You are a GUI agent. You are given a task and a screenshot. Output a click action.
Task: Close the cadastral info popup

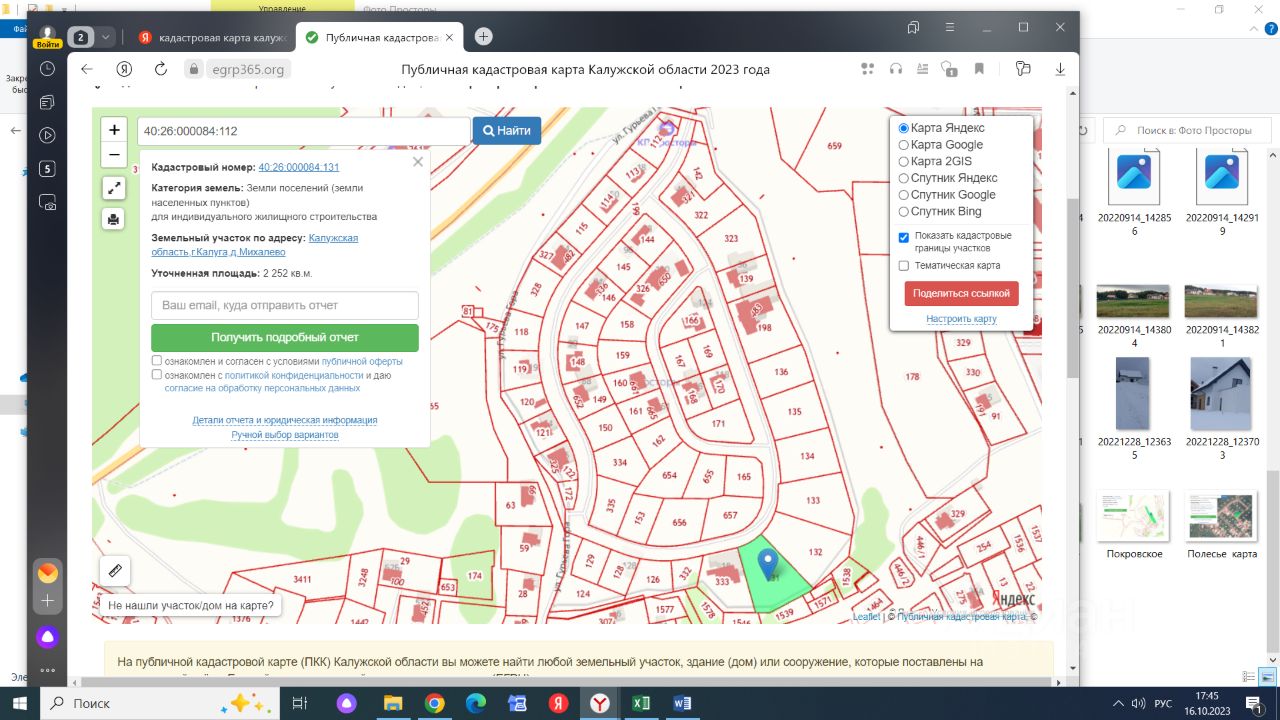(418, 162)
